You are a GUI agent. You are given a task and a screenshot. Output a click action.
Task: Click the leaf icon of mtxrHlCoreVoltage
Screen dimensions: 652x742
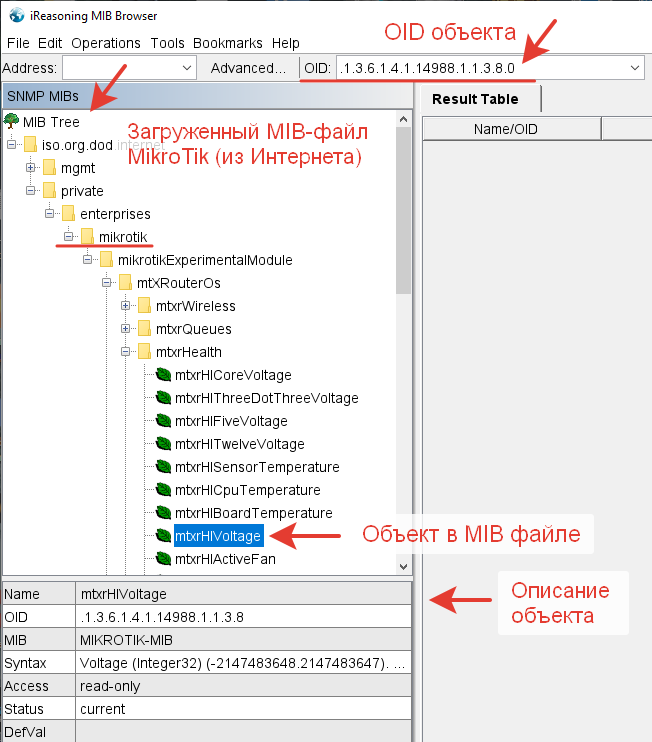(x=163, y=375)
